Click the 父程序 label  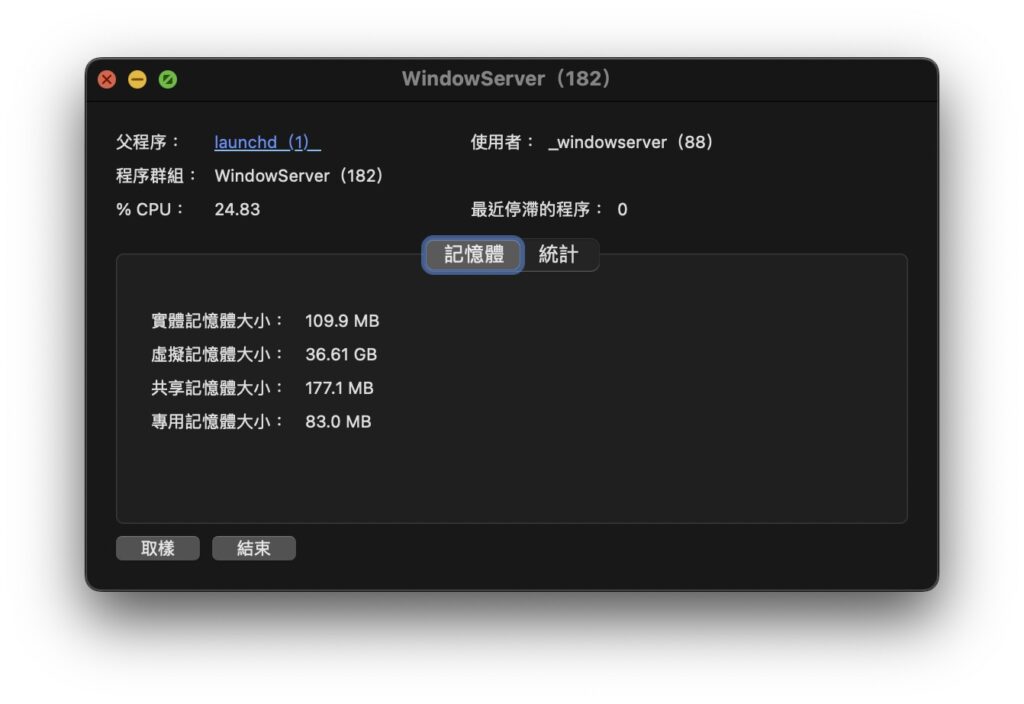coord(145,142)
